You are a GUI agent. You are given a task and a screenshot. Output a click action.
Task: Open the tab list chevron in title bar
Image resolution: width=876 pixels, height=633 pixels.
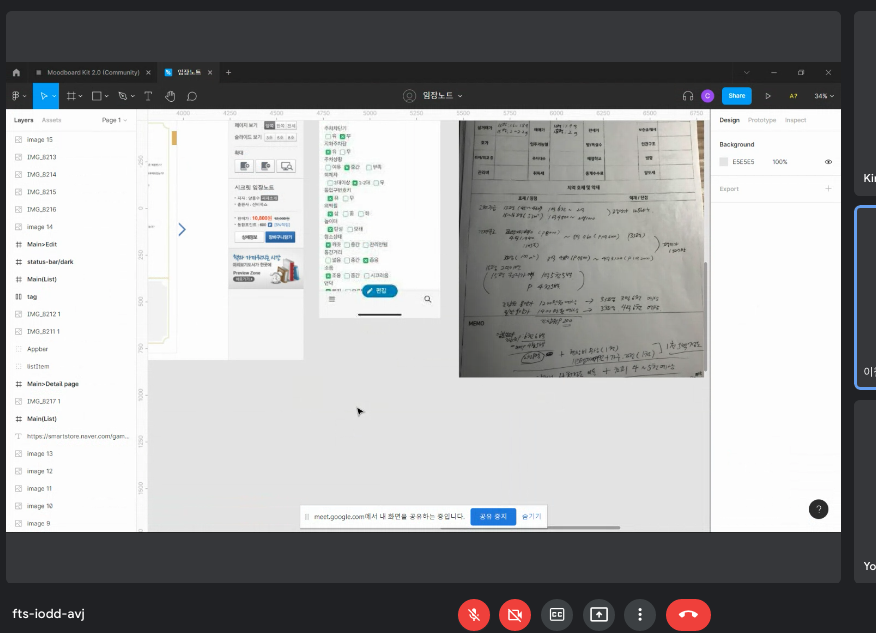coord(746,73)
